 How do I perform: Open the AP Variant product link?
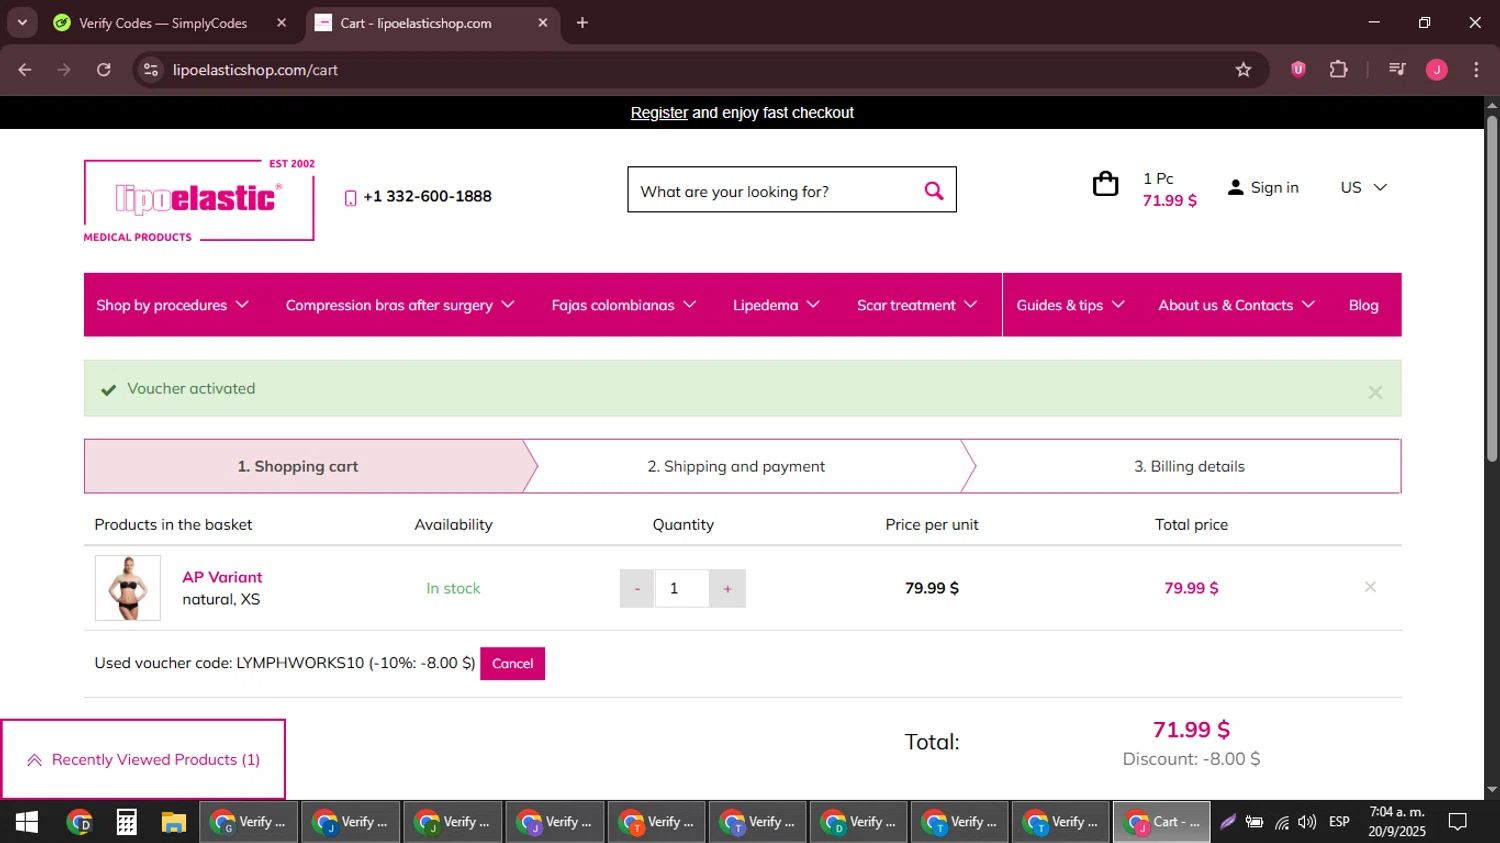click(x=222, y=577)
